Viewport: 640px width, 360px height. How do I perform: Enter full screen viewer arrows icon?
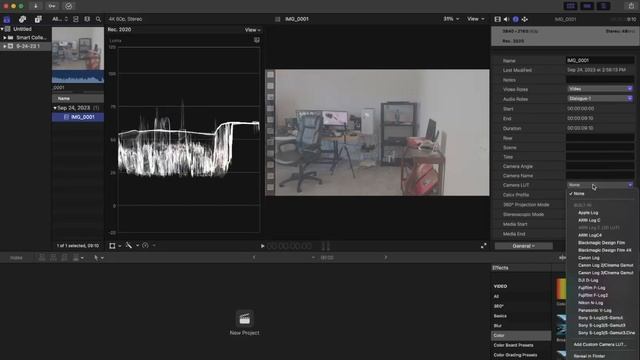click(484, 245)
